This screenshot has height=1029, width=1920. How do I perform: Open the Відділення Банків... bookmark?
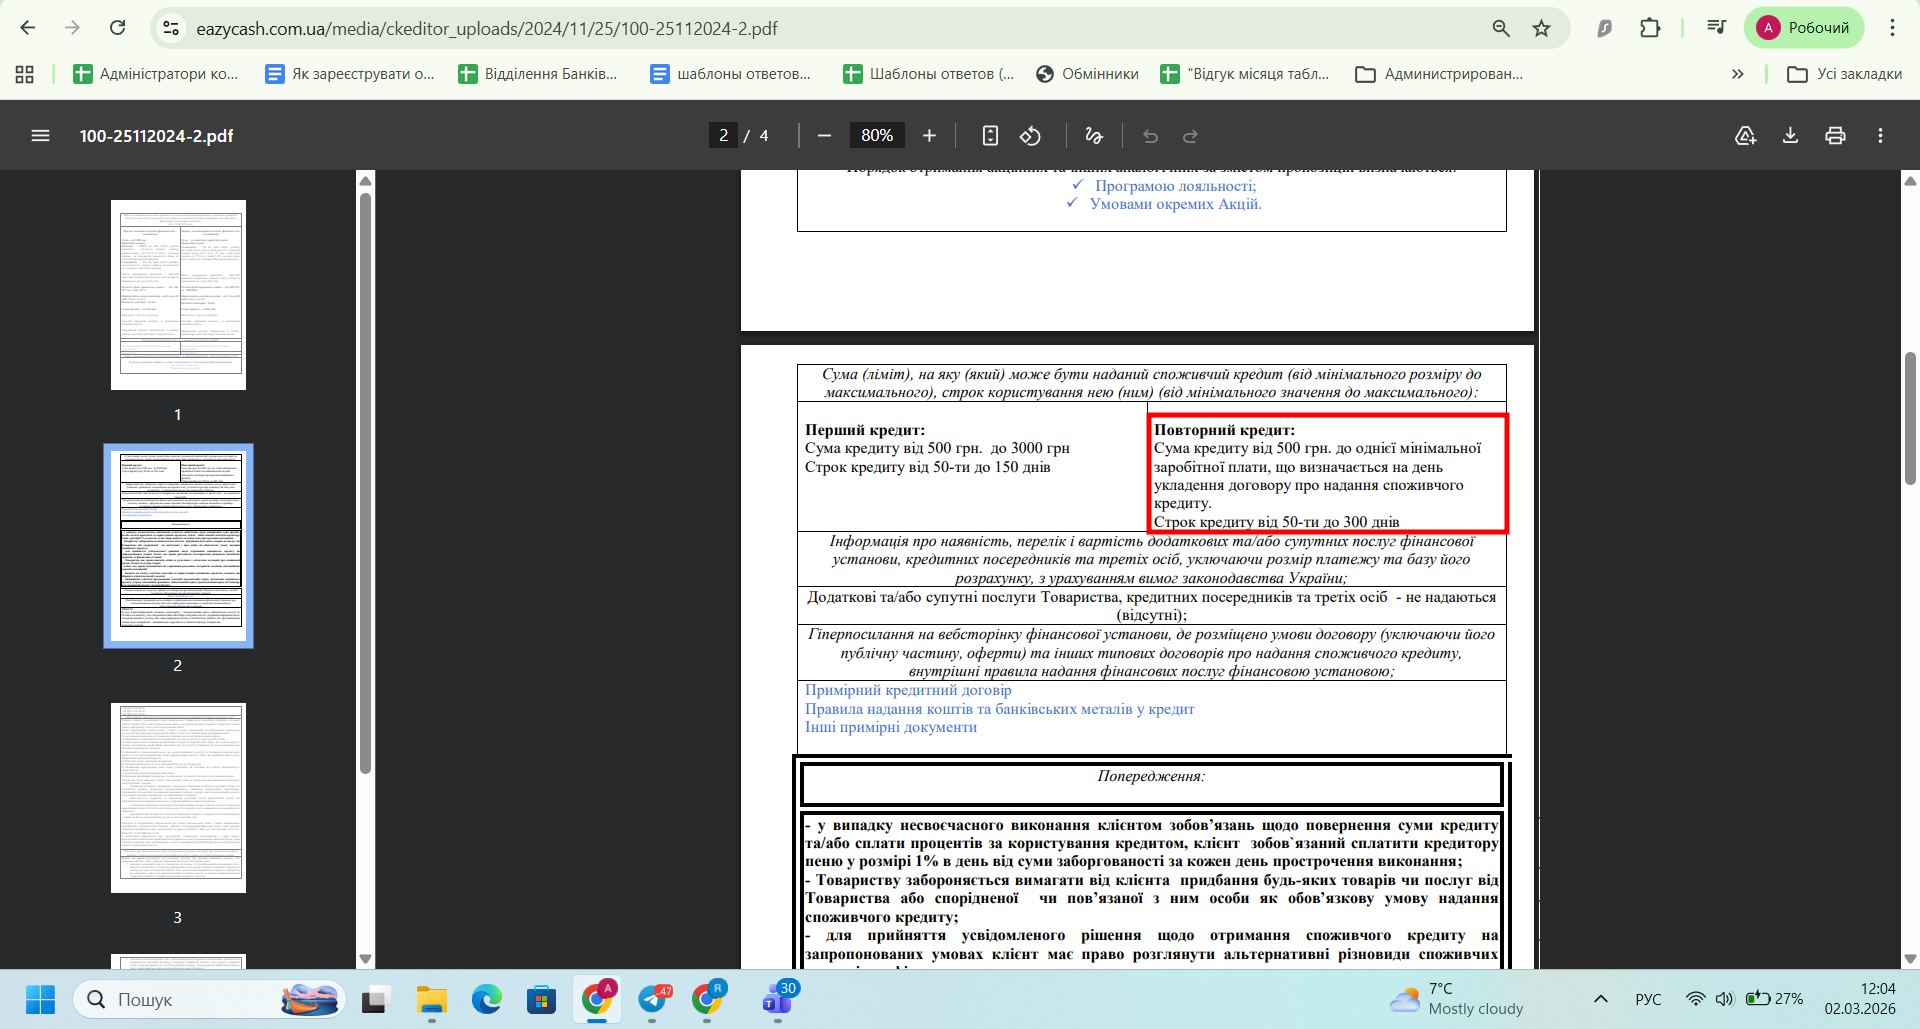538,74
